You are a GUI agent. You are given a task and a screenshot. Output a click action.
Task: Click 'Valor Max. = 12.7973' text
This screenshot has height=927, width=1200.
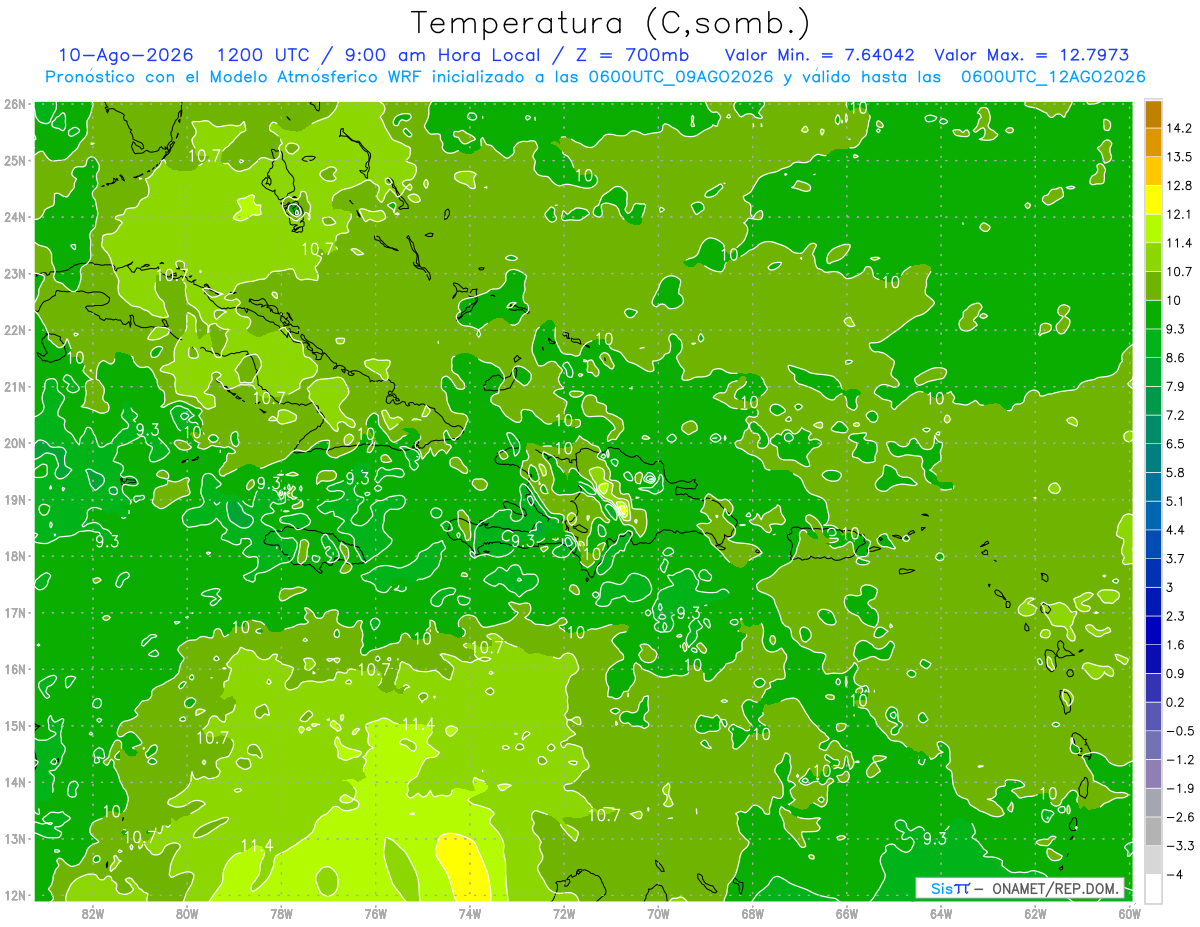[1032, 55]
